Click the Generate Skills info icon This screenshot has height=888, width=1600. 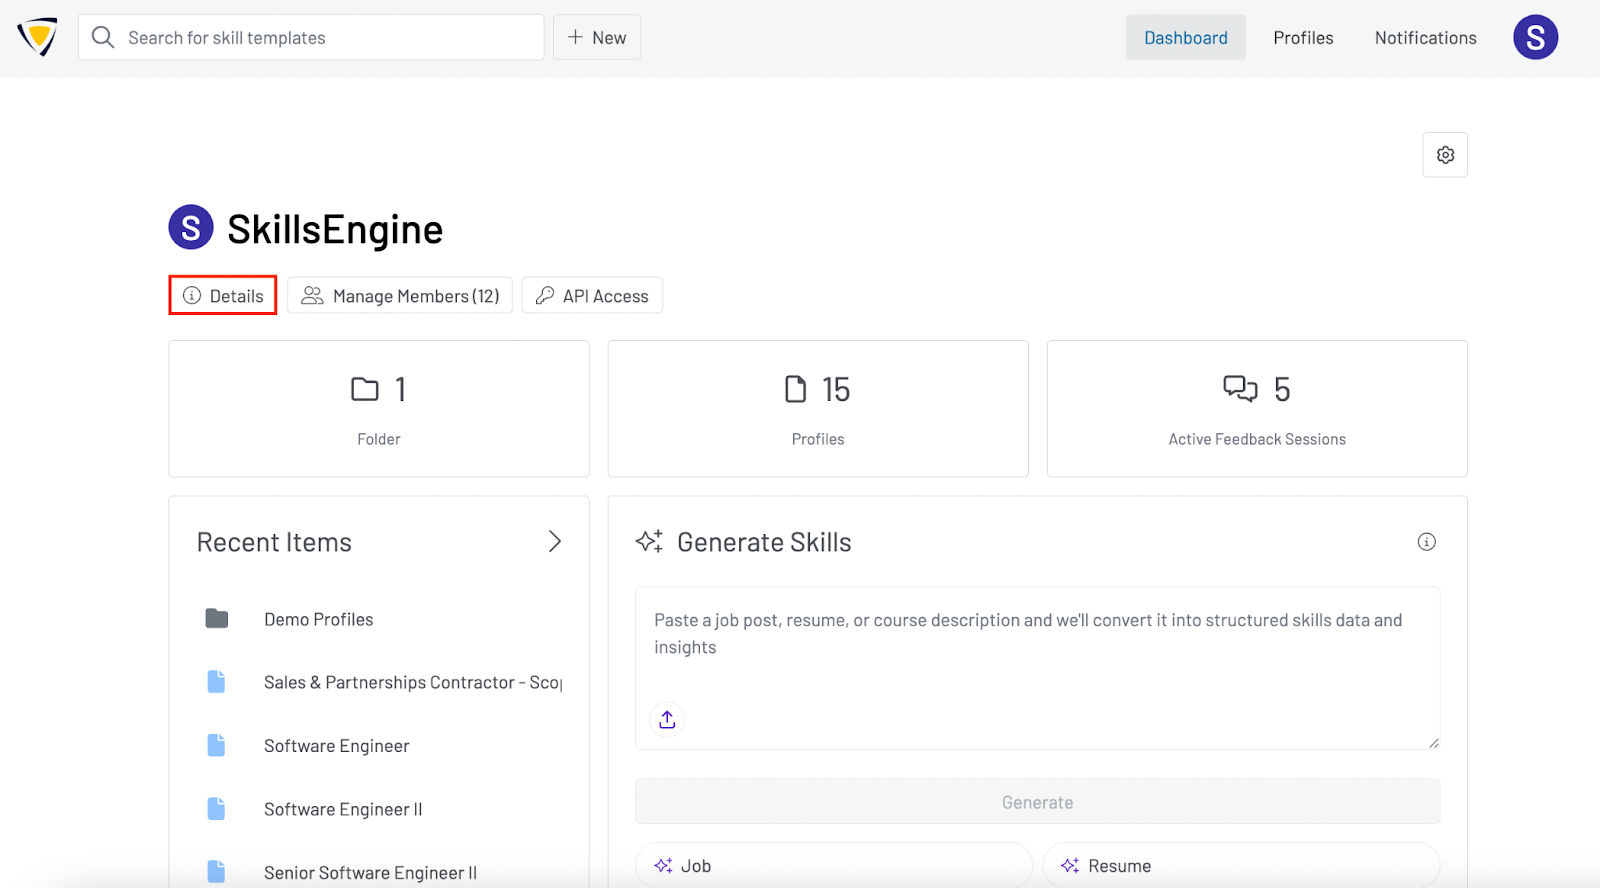point(1426,542)
